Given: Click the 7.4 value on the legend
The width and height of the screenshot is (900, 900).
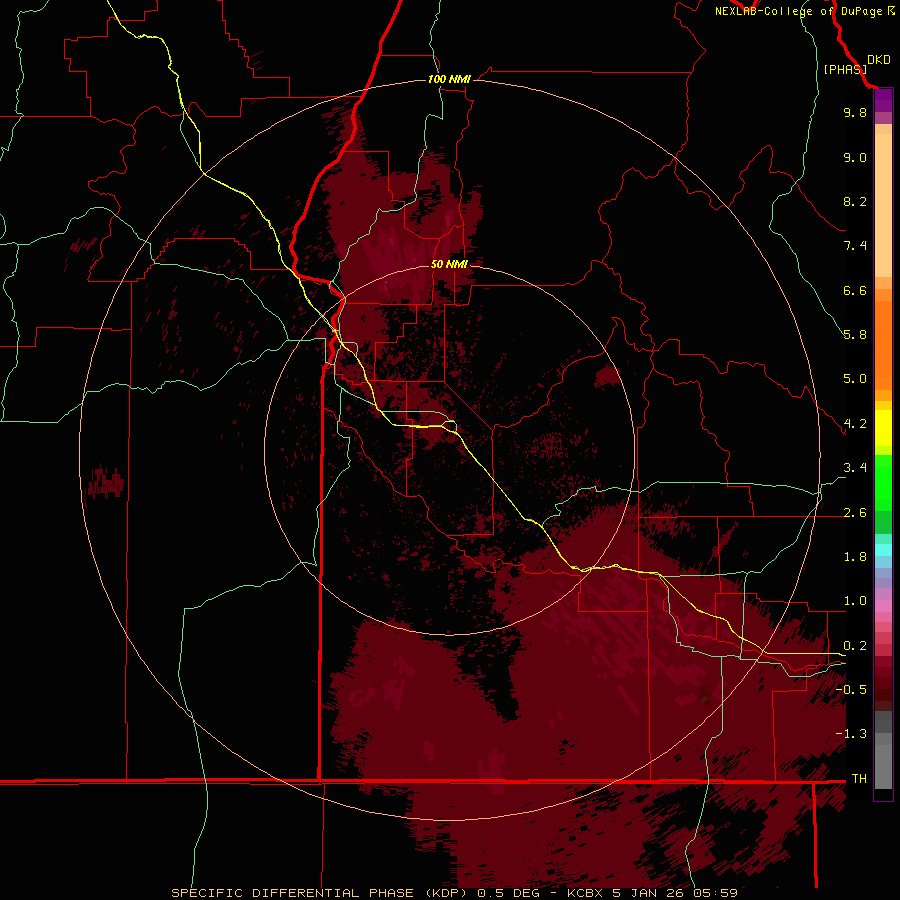Looking at the screenshot, I should 855,246.
